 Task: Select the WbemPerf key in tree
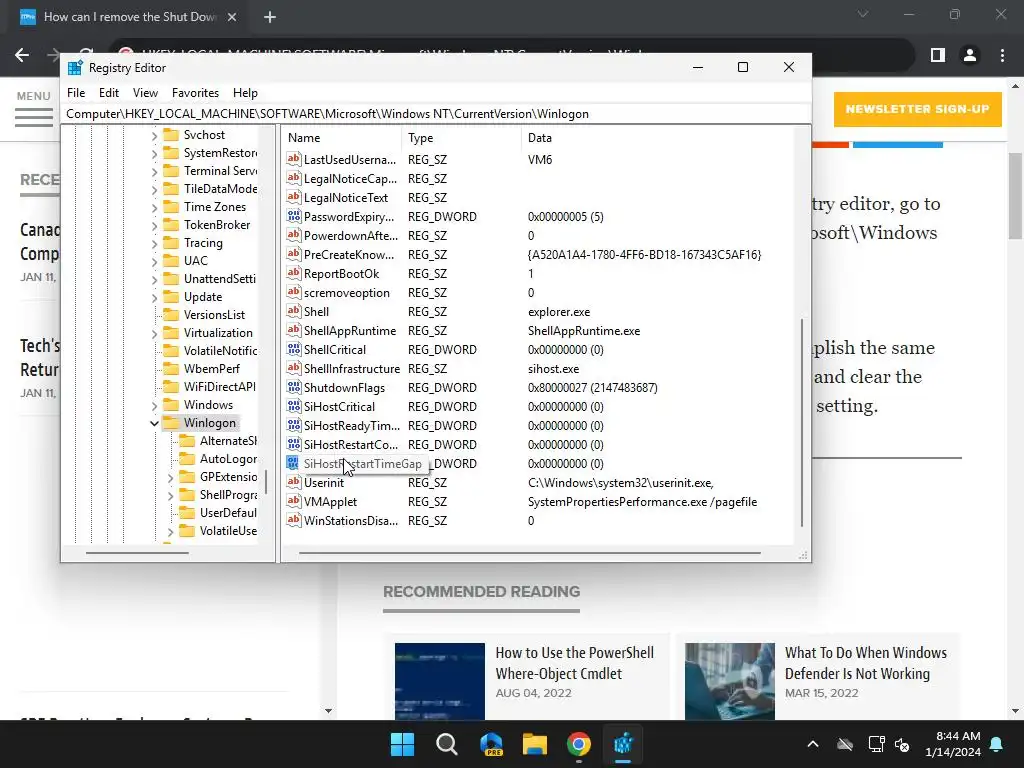pos(212,368)
